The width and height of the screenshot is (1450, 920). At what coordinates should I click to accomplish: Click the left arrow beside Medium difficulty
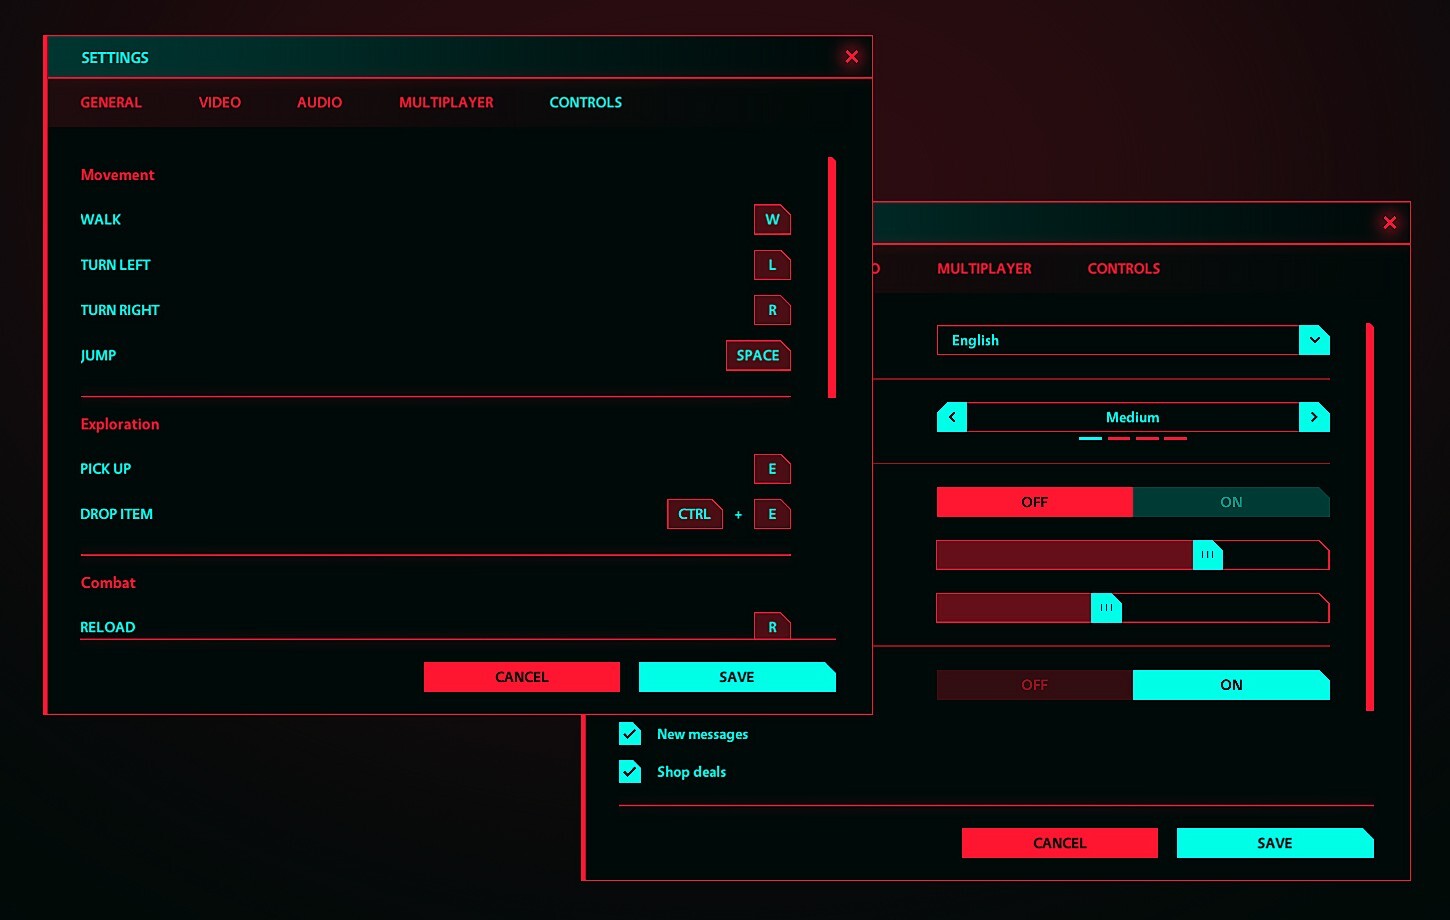(950, 416)
